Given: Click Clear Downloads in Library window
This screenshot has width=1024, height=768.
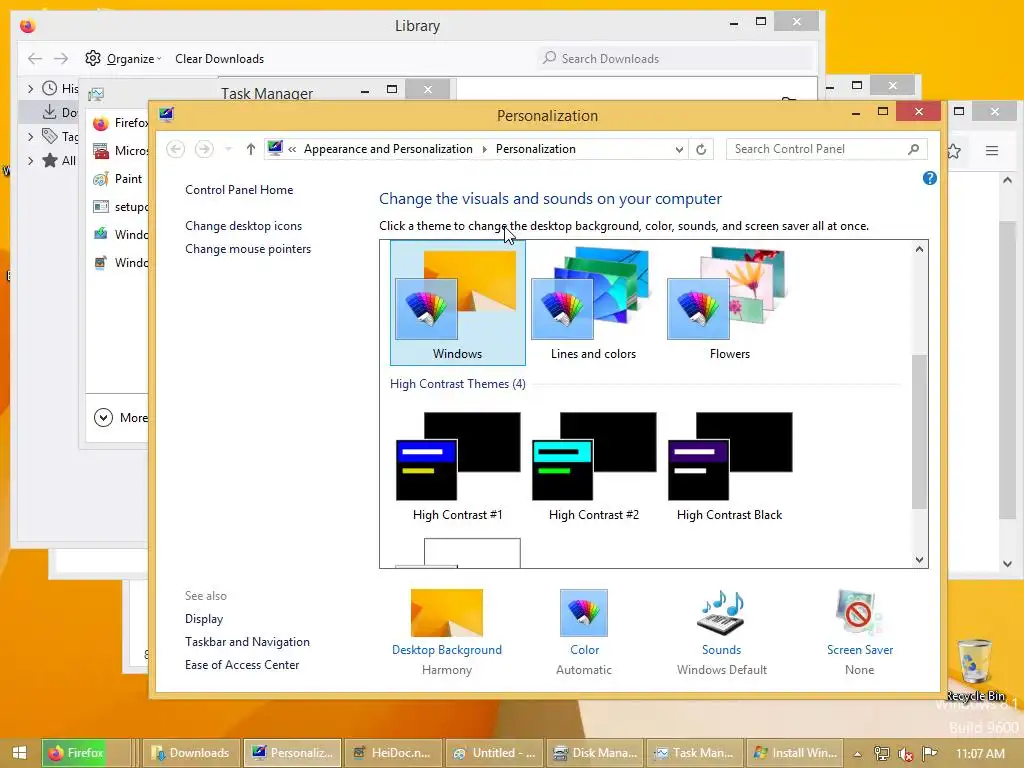Looking at the screenshot, I should click(219, 59).
